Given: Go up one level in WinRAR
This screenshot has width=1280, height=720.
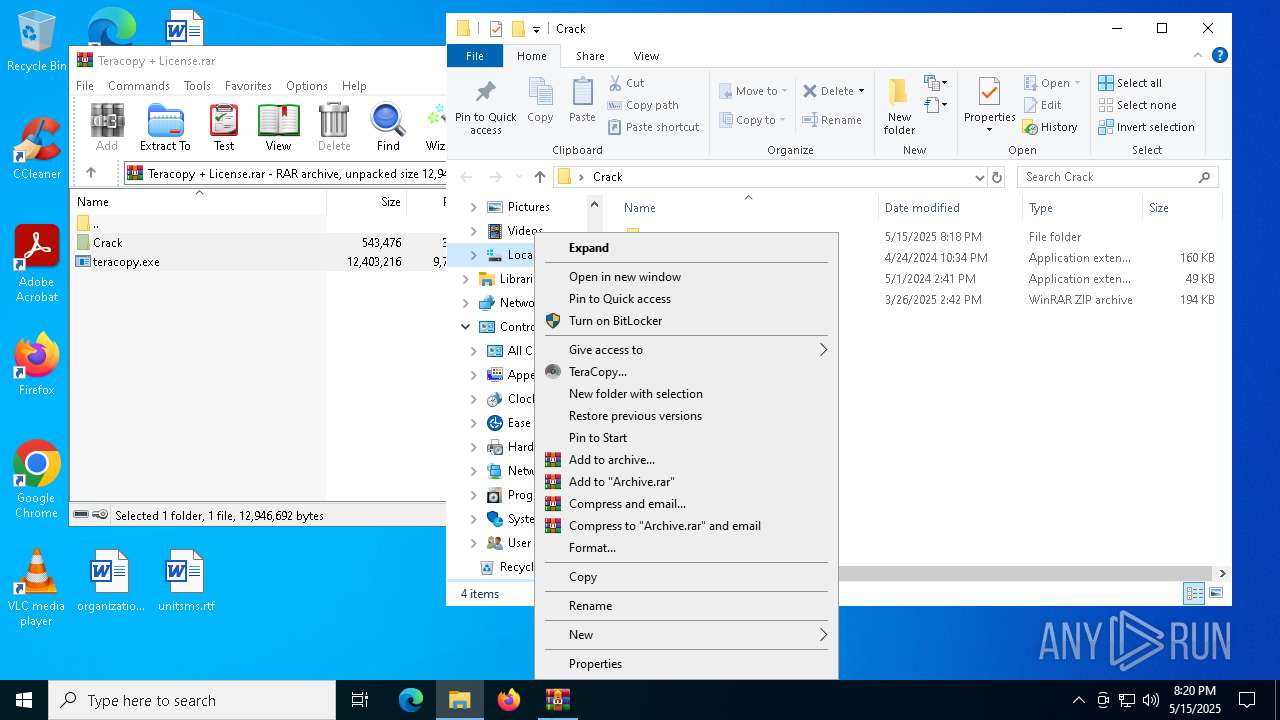Looking at the screenshot, I should click(x=91, y=173).
